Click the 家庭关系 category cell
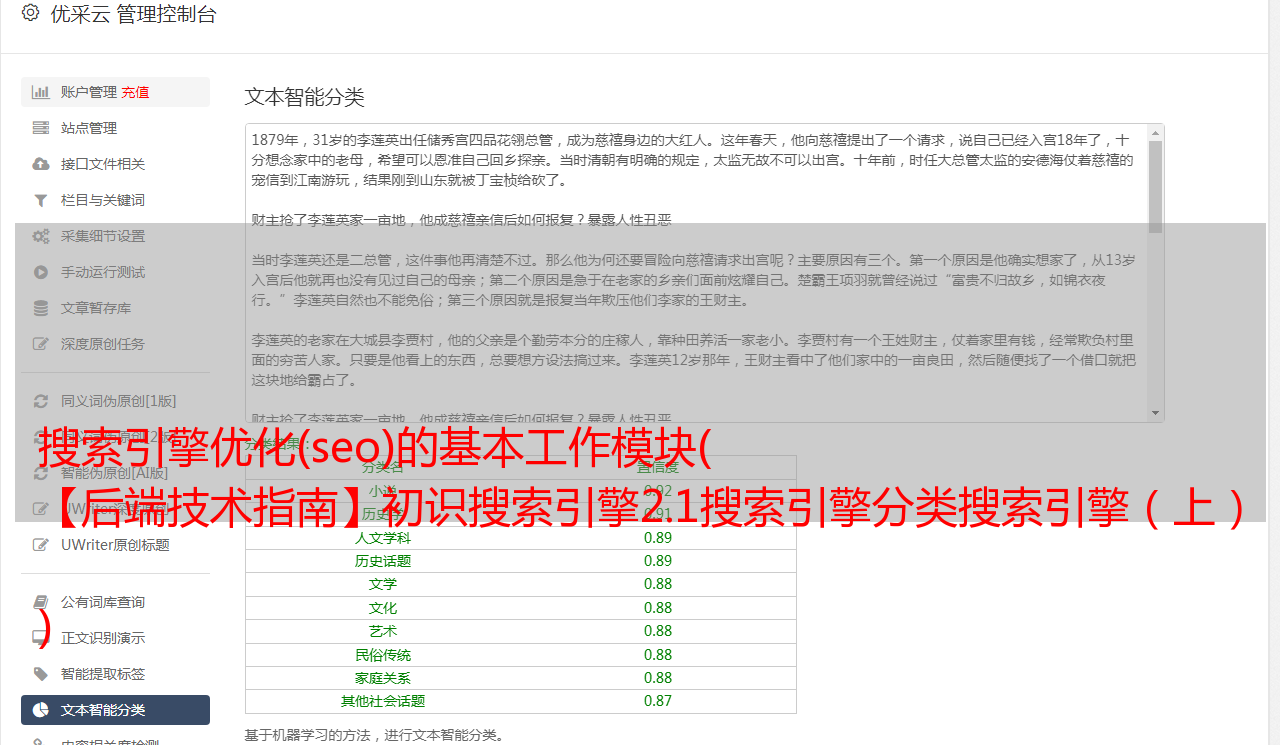Screen dimensions: 1280x745 (x=383, y=678)
